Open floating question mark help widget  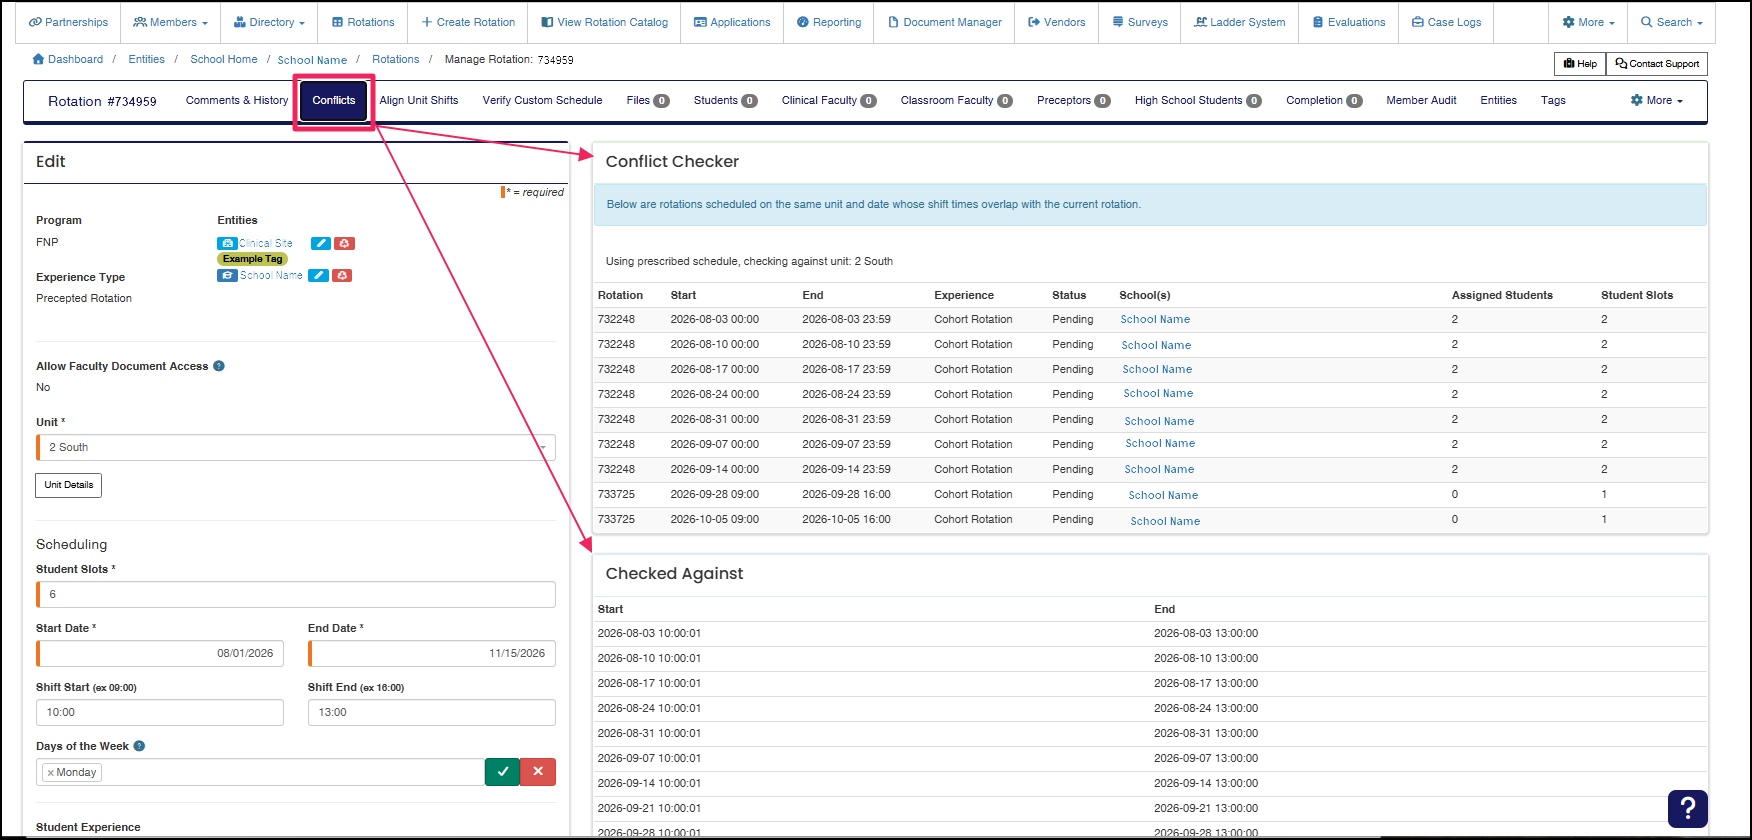pos(1687,808)
